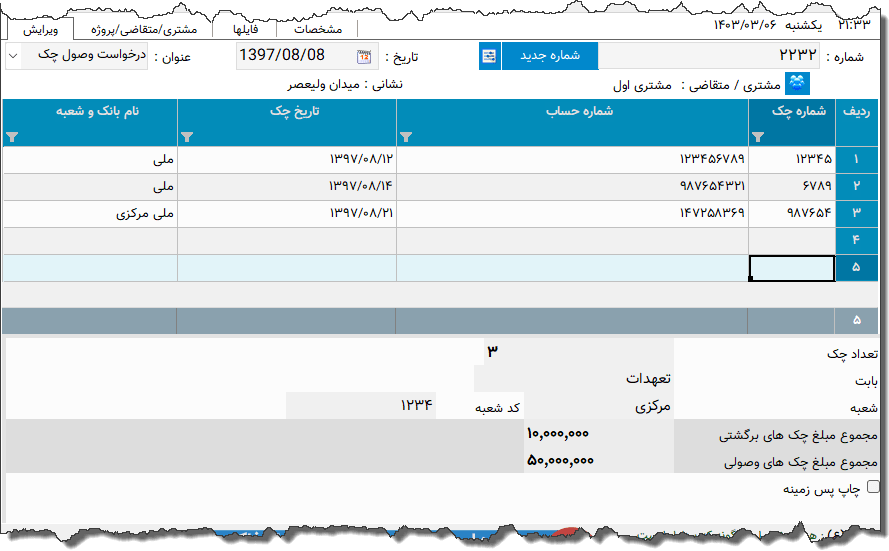The image size is (889, 551).
Task: Switch to the مشتری/متقاضی/پروژه tab
Action: [144, 29]
